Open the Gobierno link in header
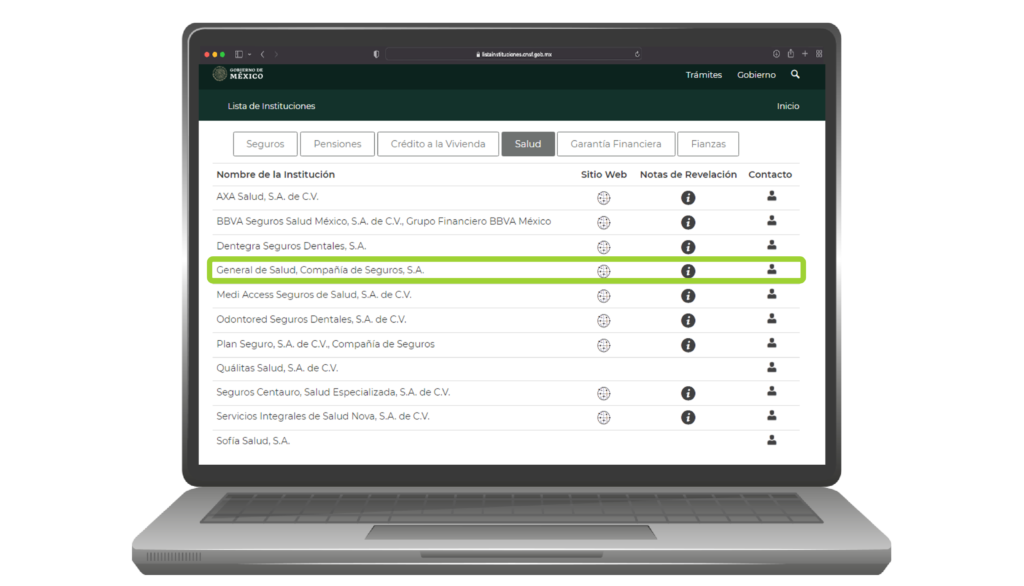 (x=756, y=75)
